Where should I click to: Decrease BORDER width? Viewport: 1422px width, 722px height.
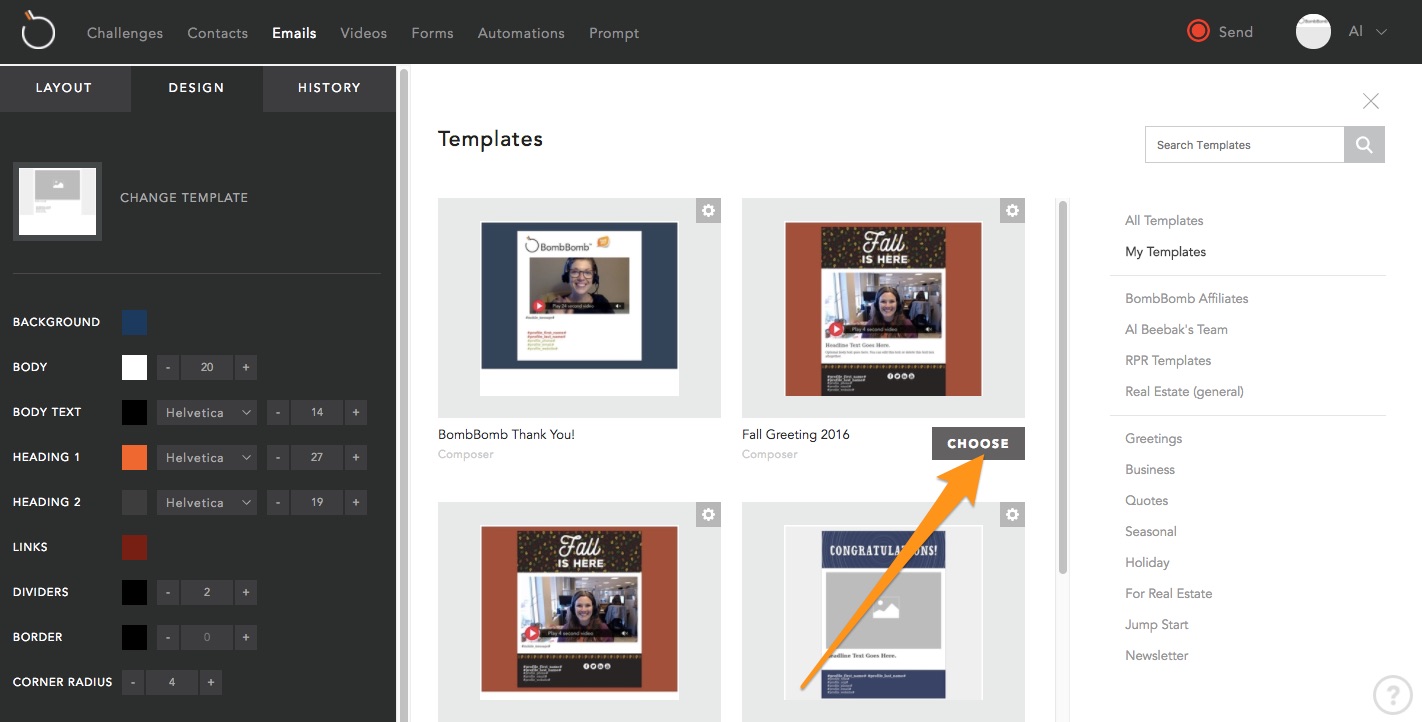pyautogui.click(x=168, y=637)
